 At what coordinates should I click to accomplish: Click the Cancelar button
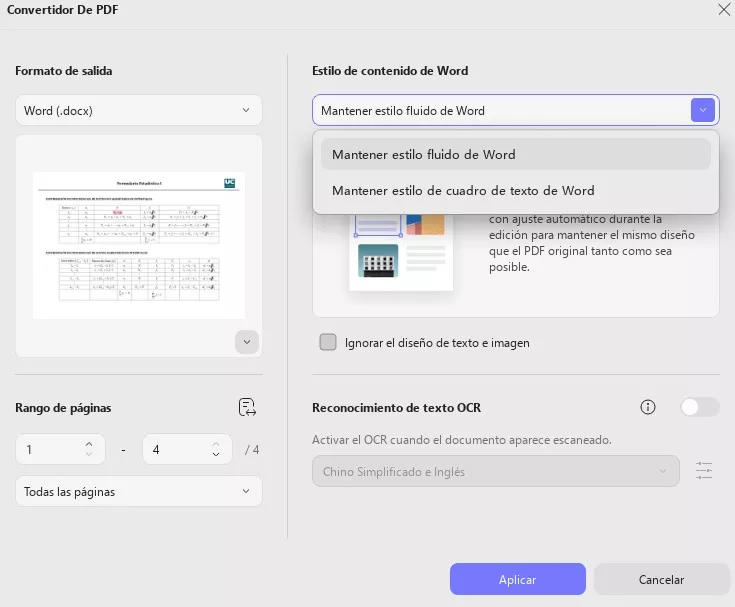[661, 579]
